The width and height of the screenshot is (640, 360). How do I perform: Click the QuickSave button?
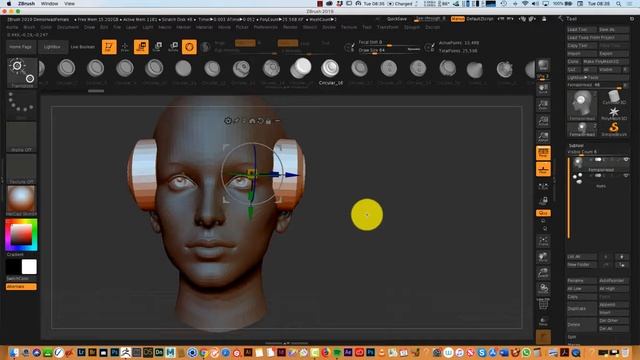coord(397,19)
